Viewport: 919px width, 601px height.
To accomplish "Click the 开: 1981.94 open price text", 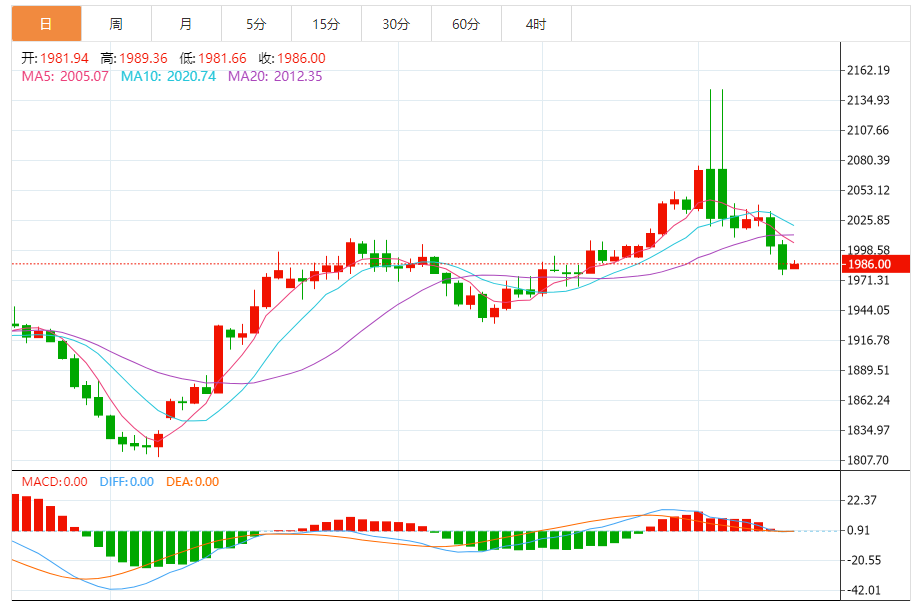I will pos(55,58).
